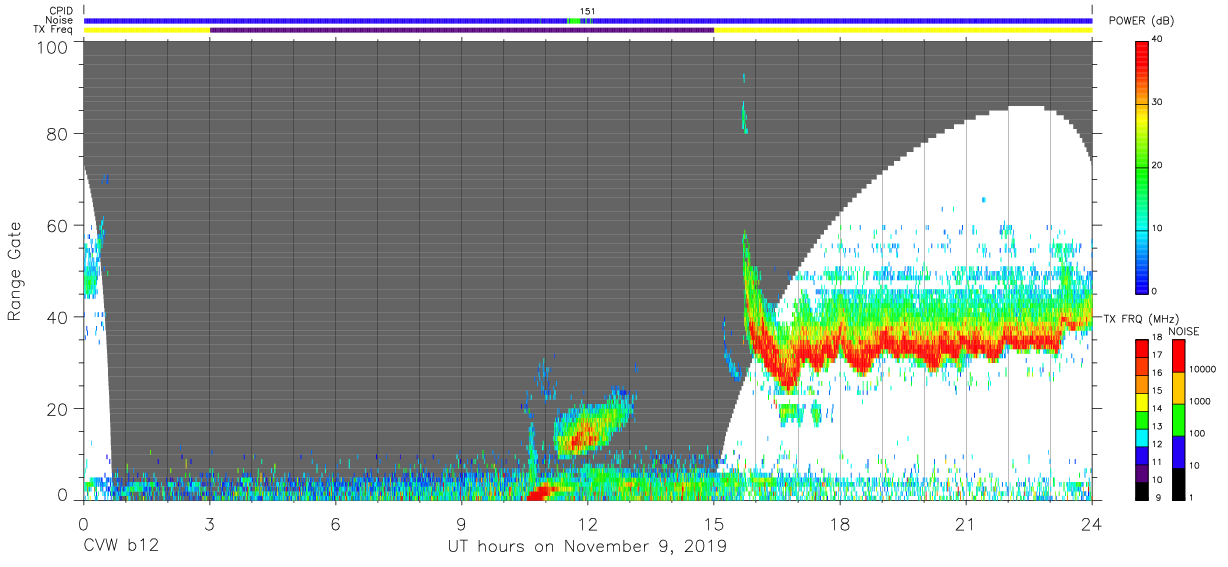Screen dimensions: 1228x567
Task: Click the 40 tick on POWER color bar
Action: [x=1159, y=41]
